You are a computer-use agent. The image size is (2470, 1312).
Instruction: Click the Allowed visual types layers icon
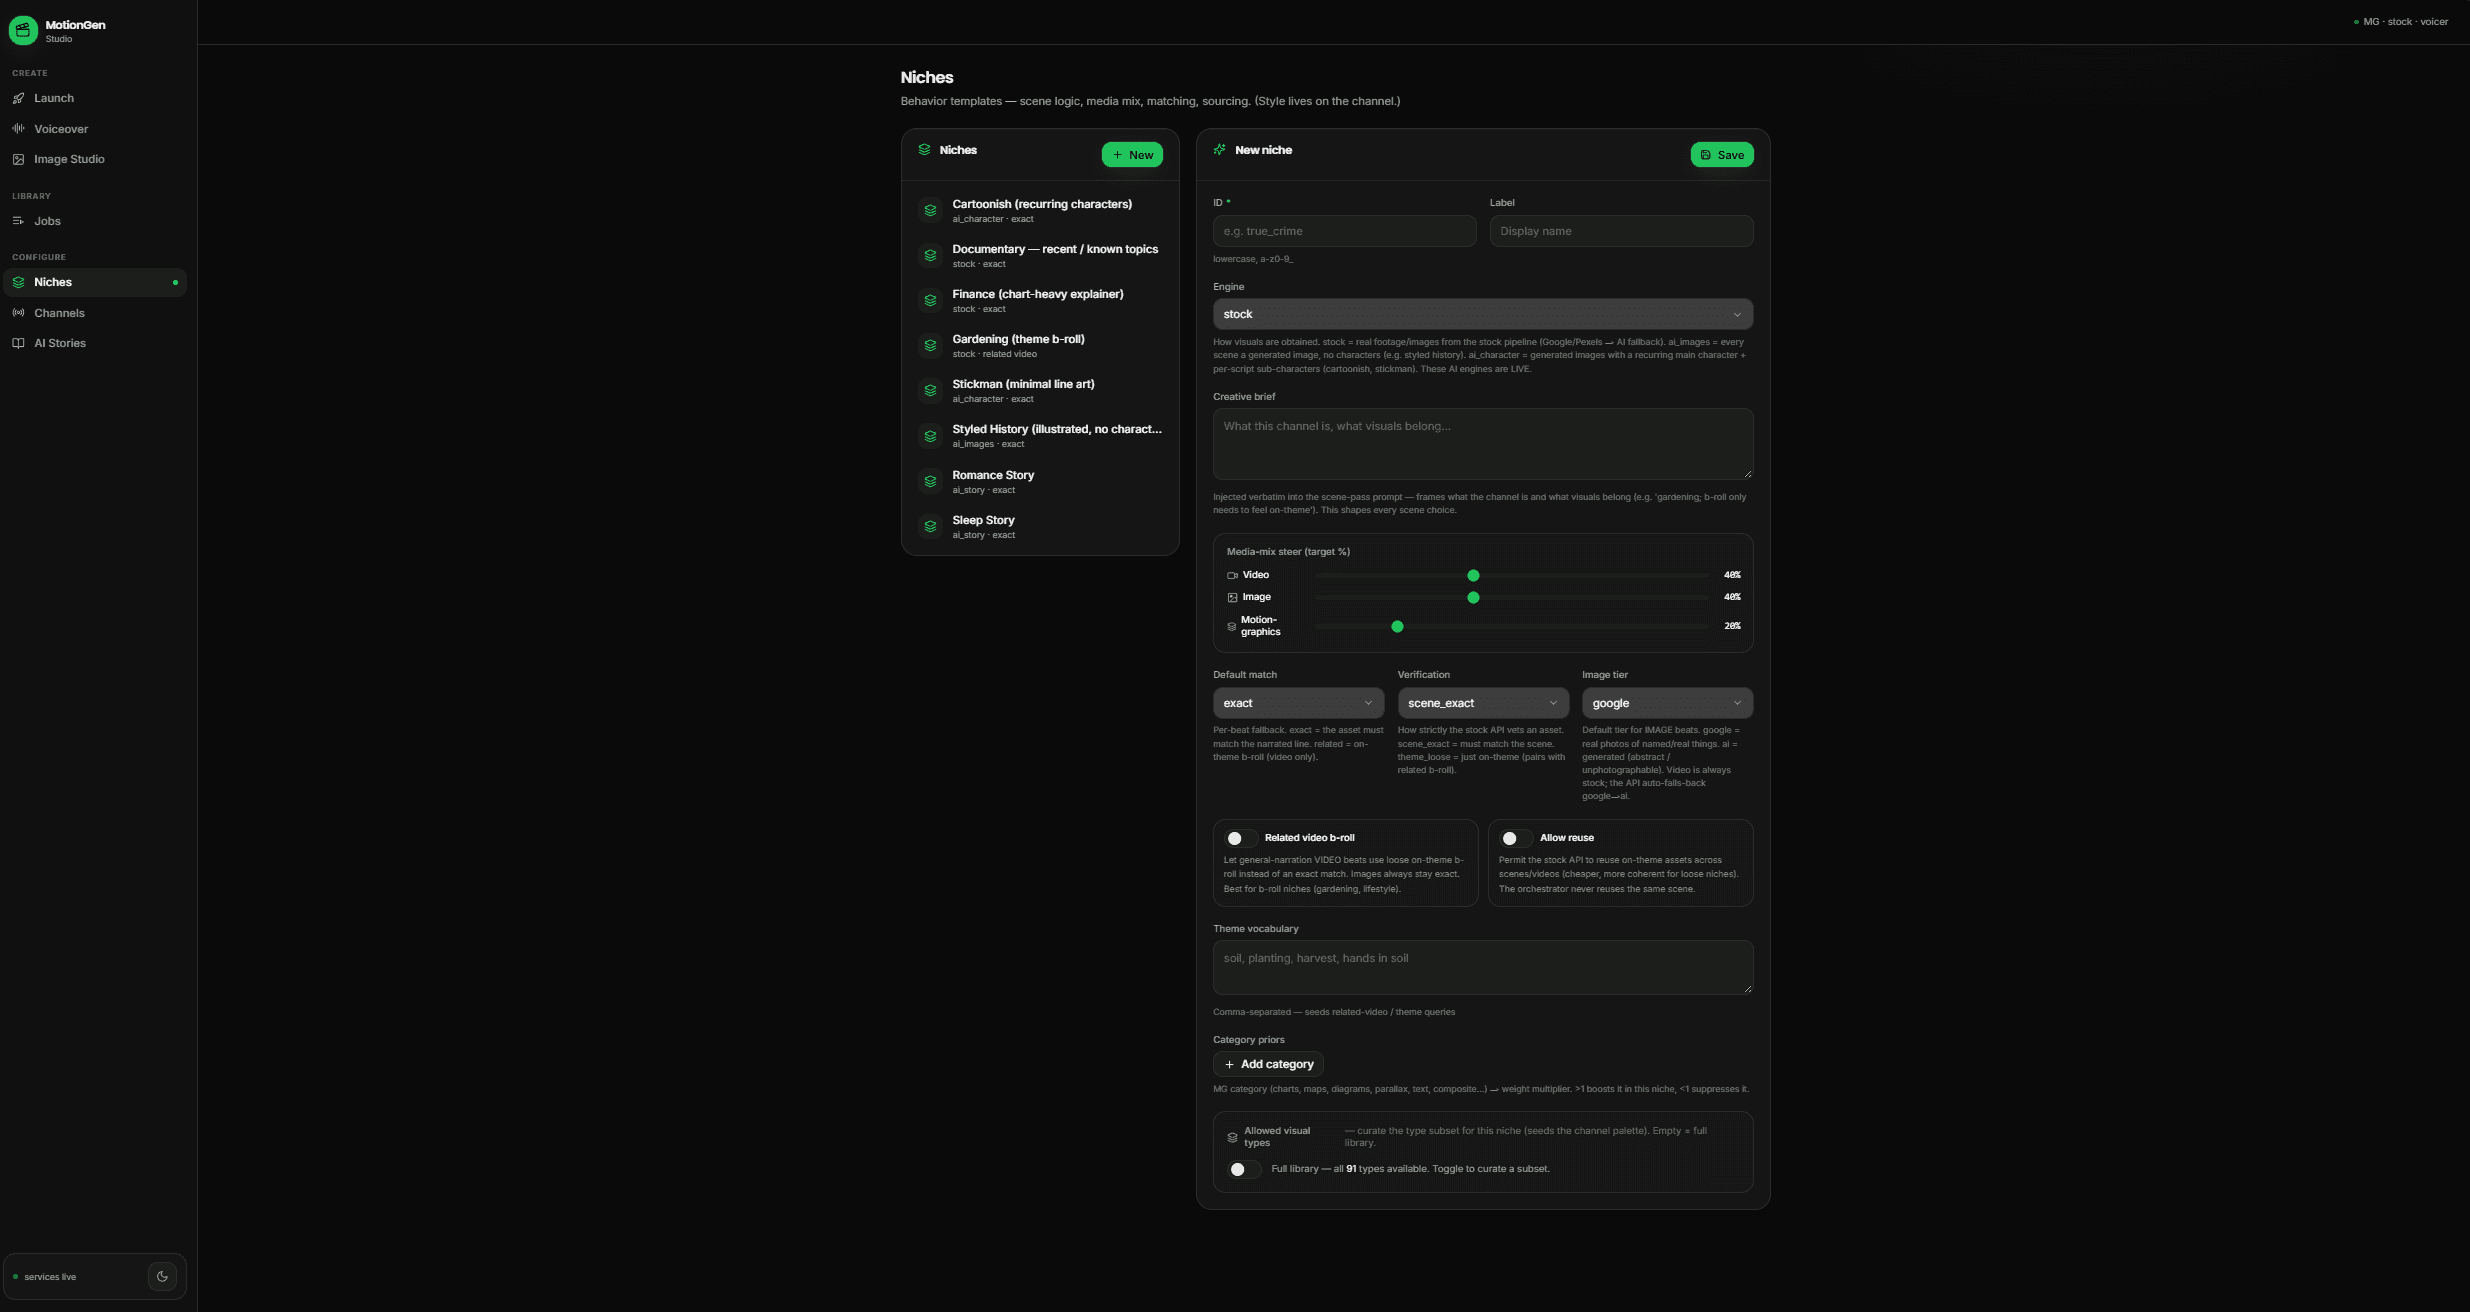[1232, 1137]
